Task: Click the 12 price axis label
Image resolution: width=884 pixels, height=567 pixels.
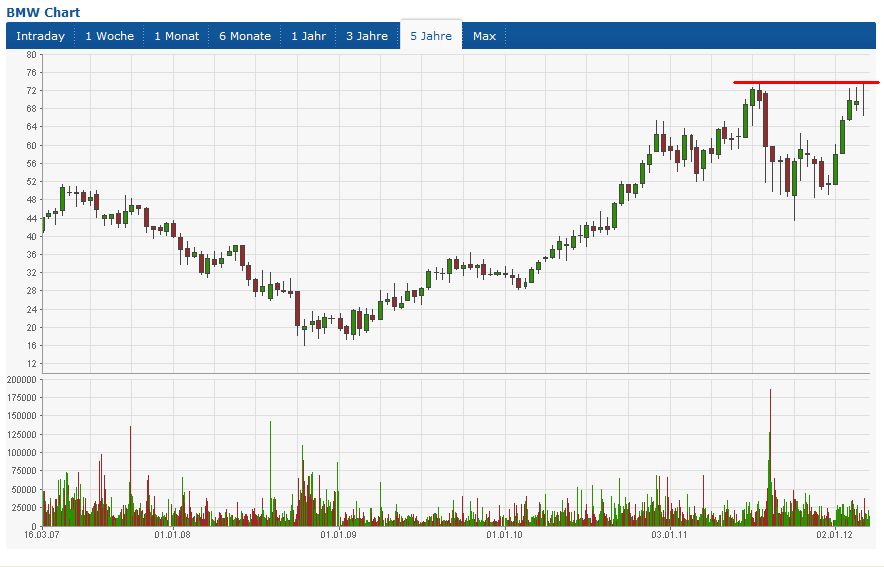Action: 31,364
